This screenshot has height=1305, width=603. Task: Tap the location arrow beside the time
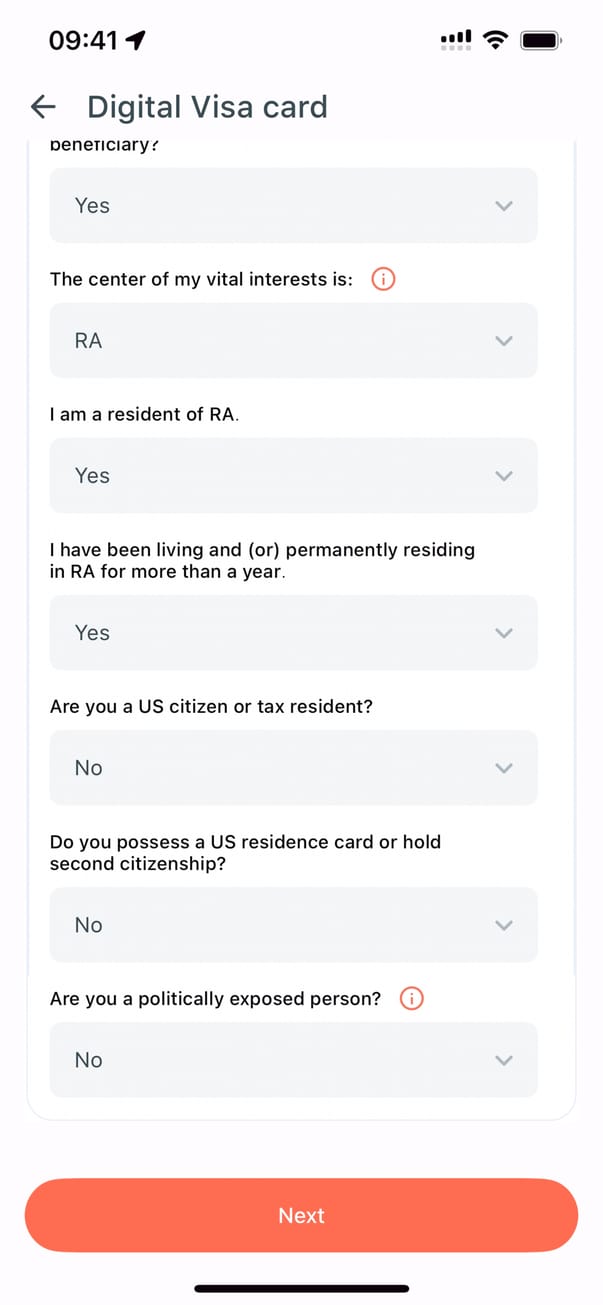[136, 40]
